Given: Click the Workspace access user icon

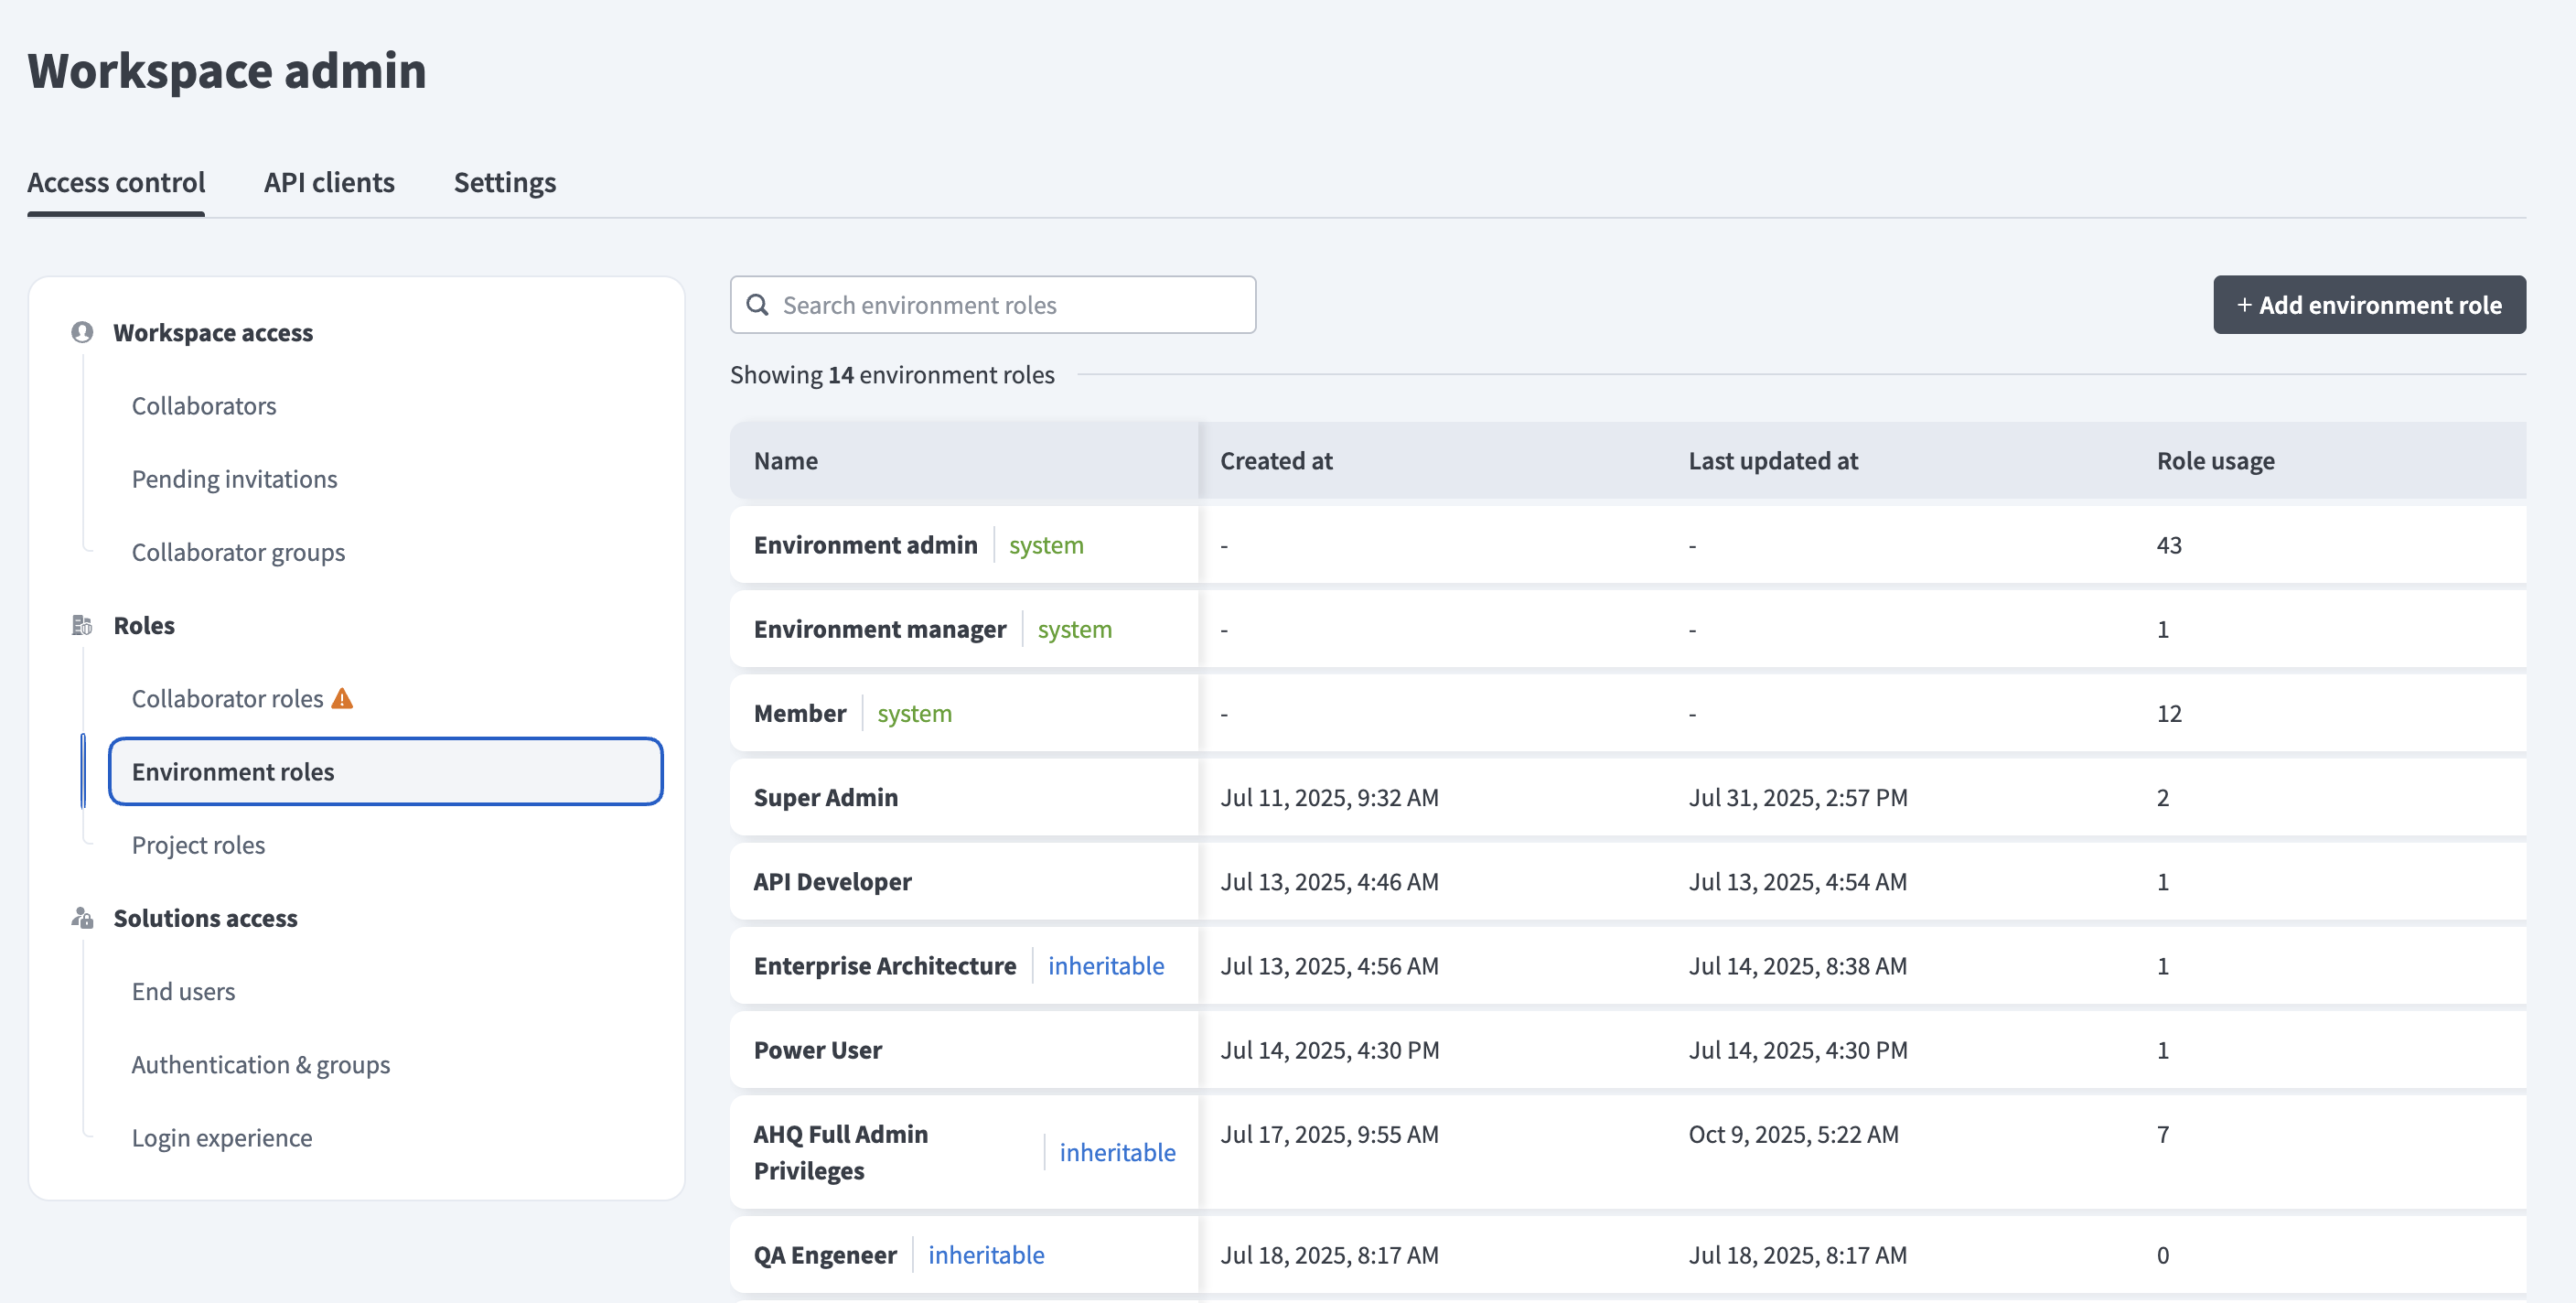Looking at the screenshot, I should 83,332.
